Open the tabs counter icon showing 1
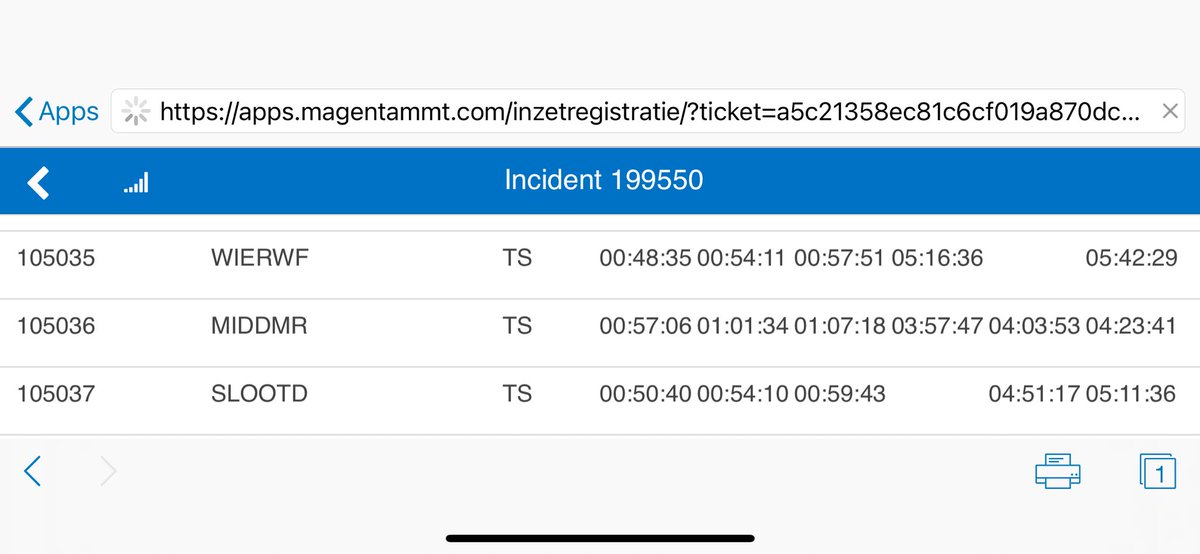Image resolution: width=1200 pixels, height=554 pixels. tap(1157, 471)
